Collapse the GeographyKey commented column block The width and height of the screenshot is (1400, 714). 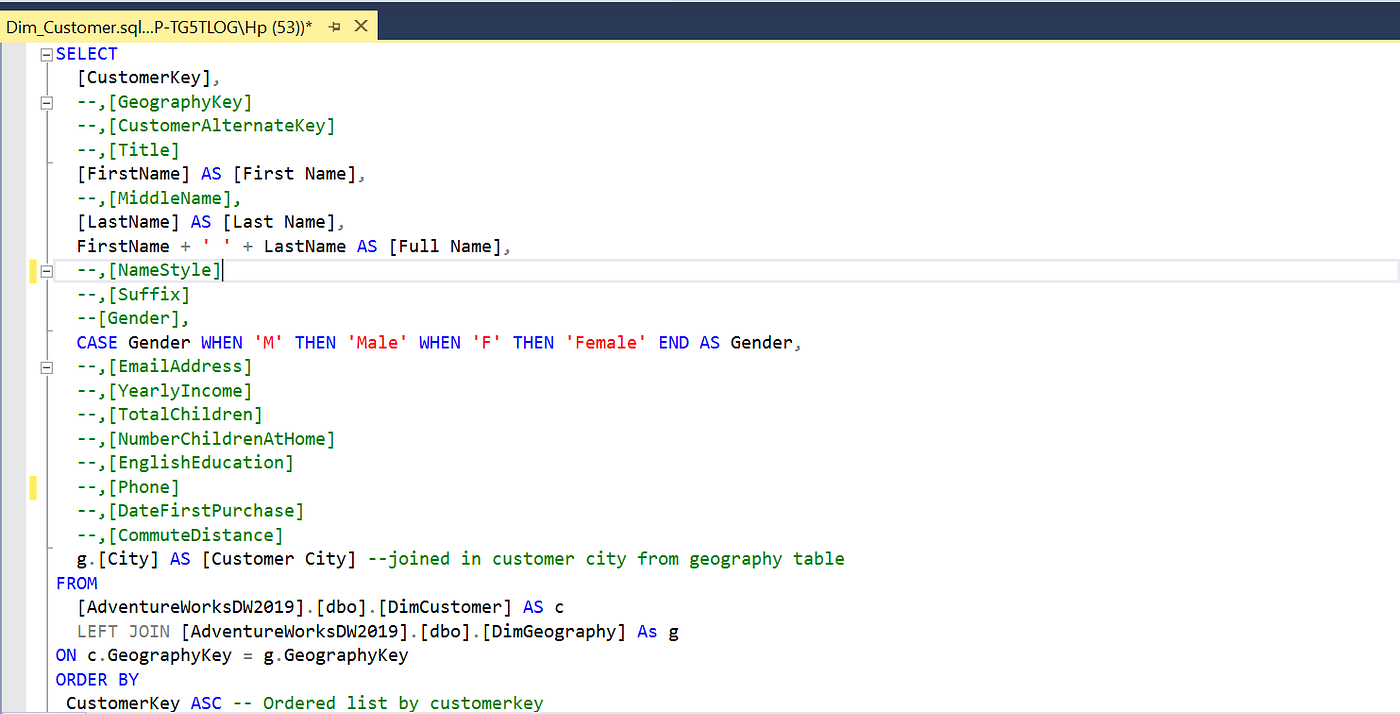point(46,101)
